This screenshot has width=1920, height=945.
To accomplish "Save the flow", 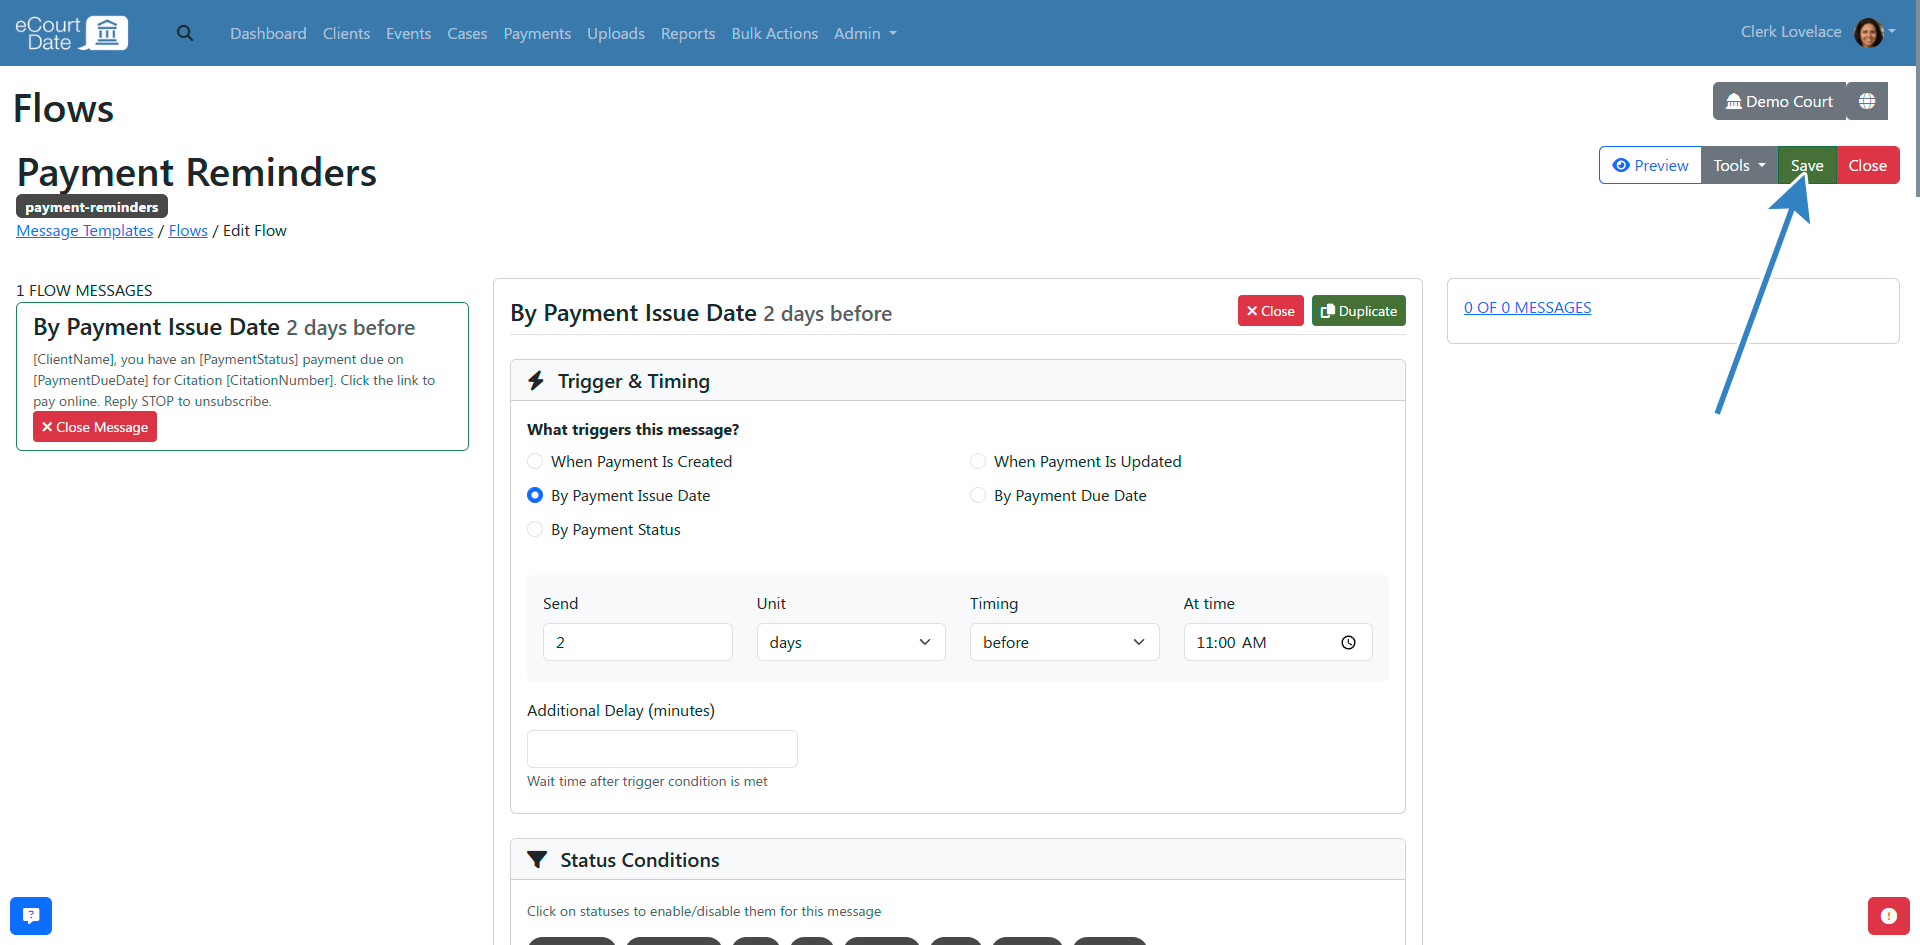I will [1807, 165].
